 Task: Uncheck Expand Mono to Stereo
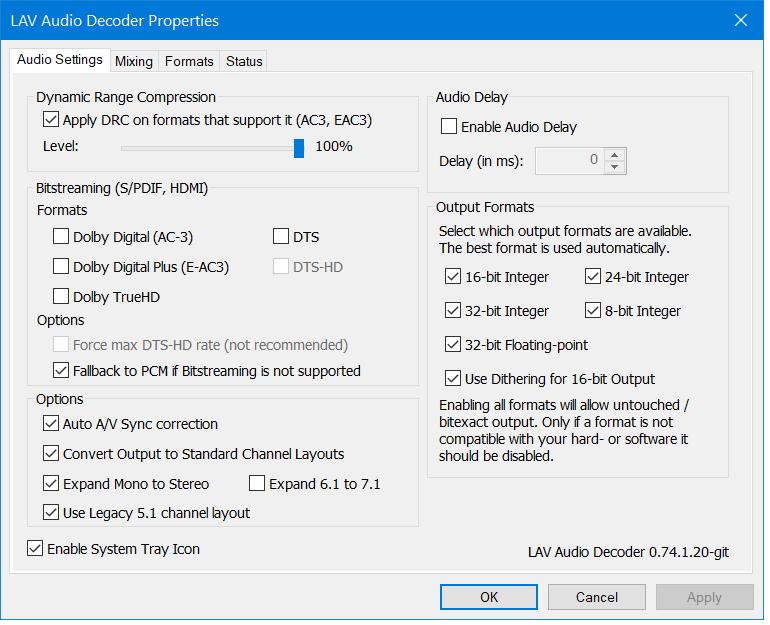tap(51, 483)
